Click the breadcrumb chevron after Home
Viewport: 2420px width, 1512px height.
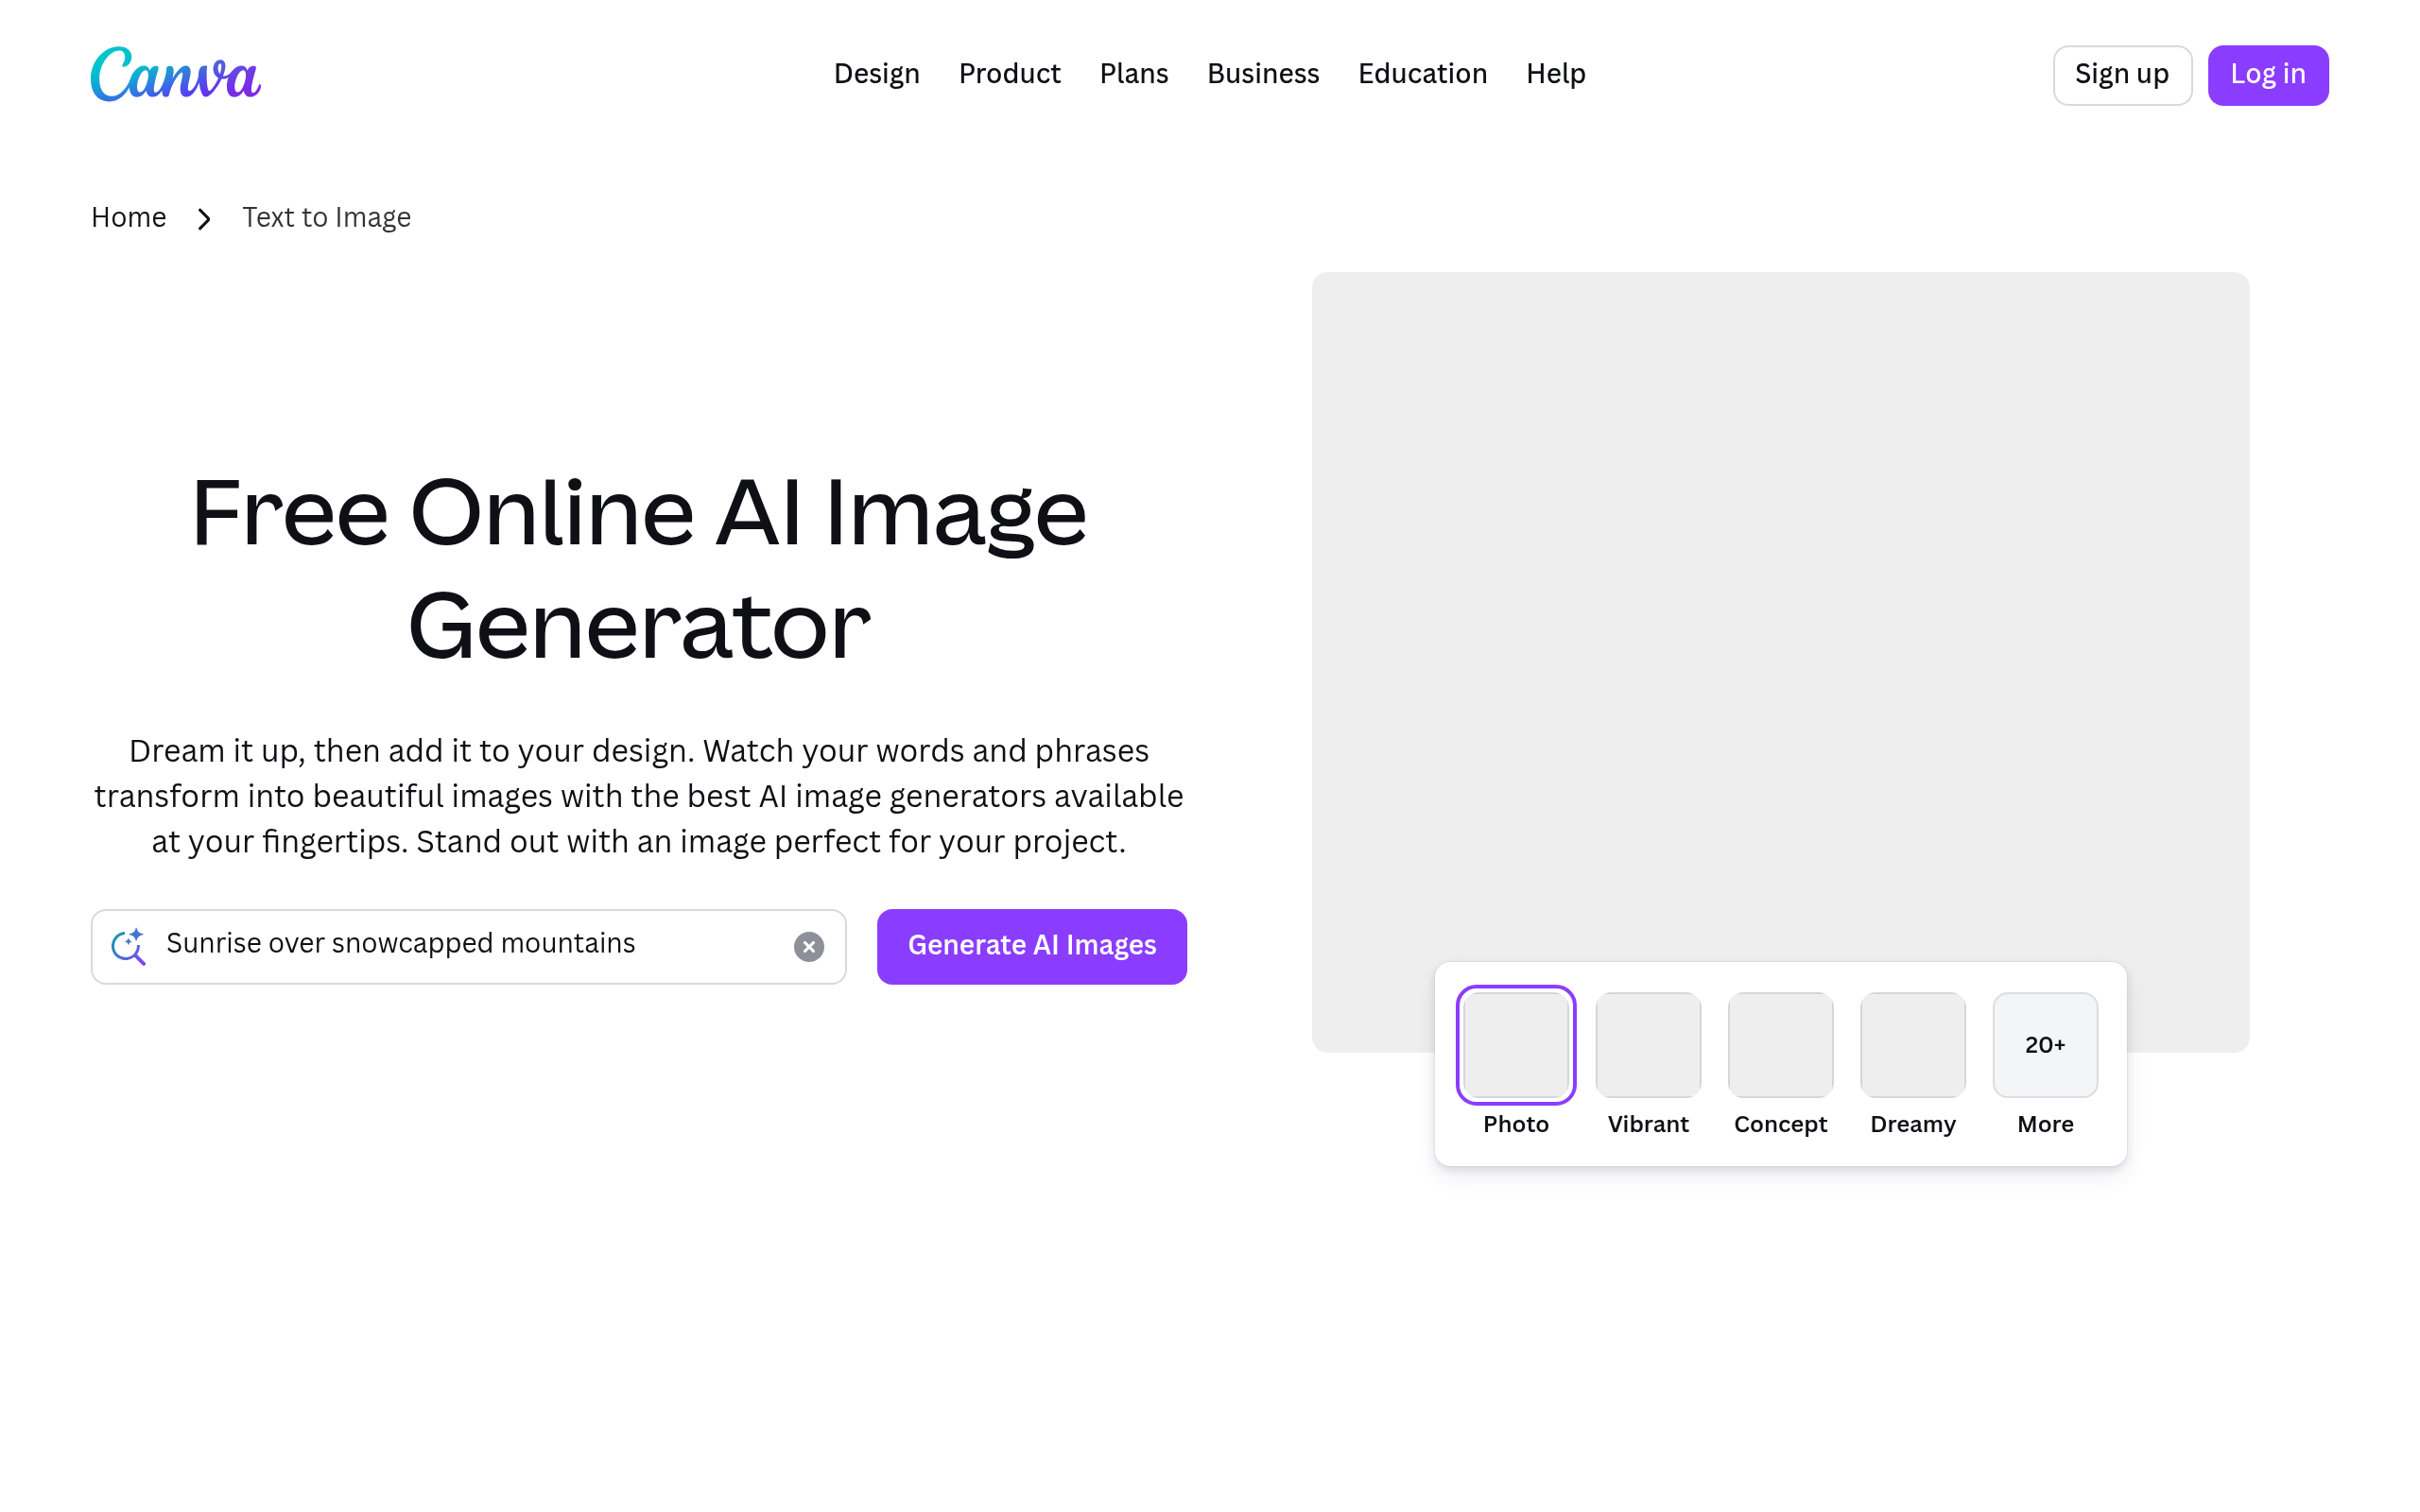point(203,218)
